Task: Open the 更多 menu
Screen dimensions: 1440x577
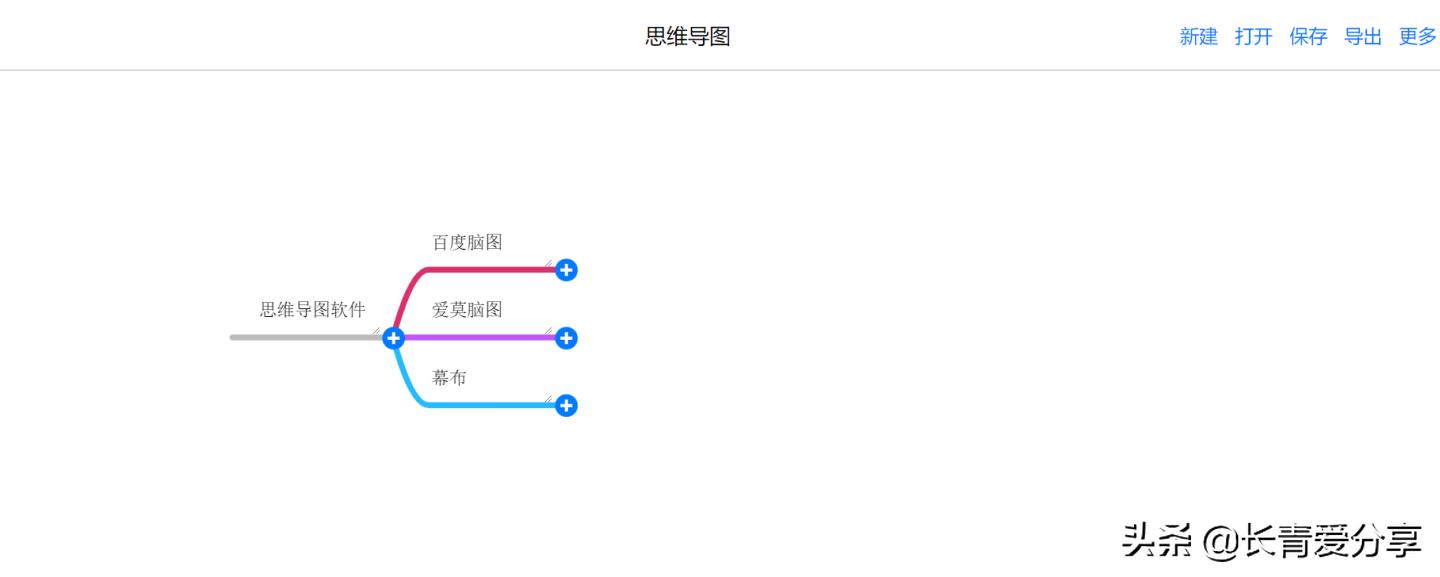Action: pyautogui.click(x=1416, y=37)
